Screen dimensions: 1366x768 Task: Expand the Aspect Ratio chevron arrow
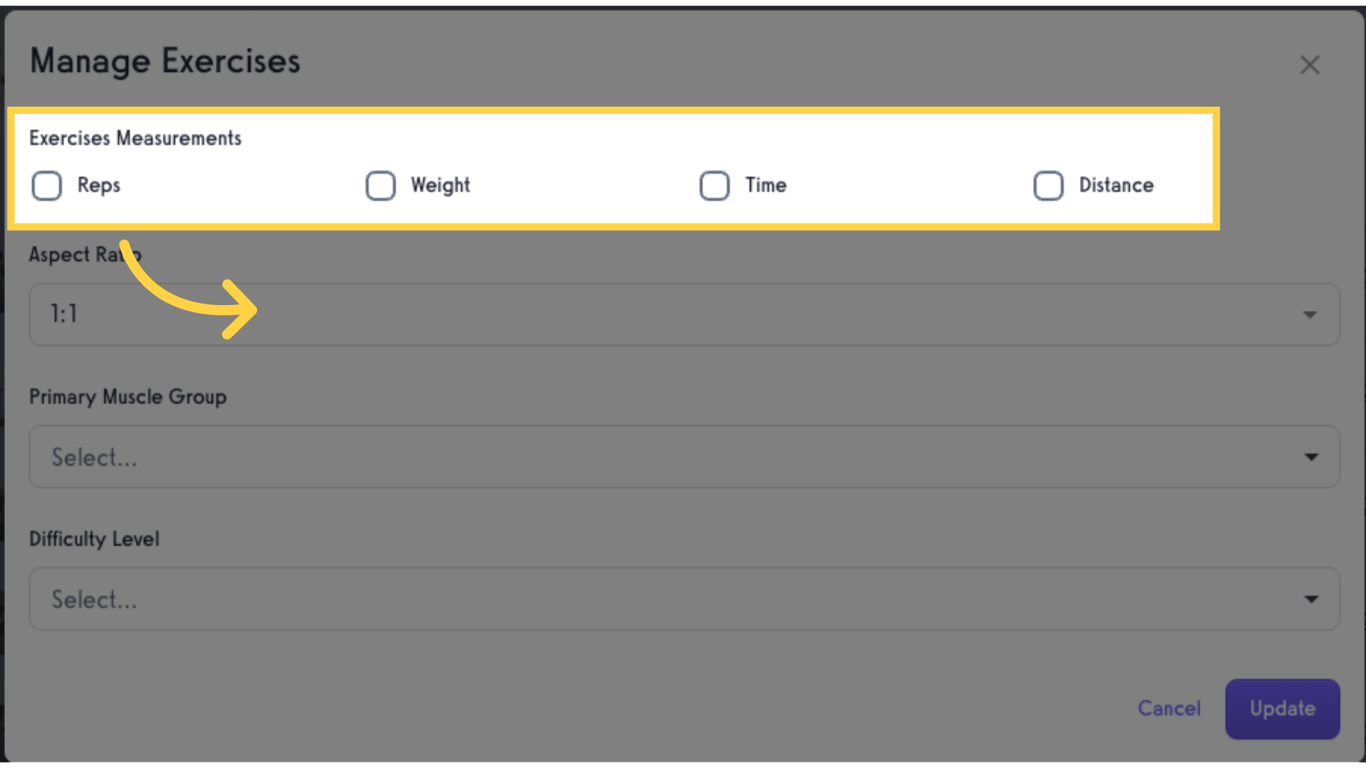(1310, 313)
